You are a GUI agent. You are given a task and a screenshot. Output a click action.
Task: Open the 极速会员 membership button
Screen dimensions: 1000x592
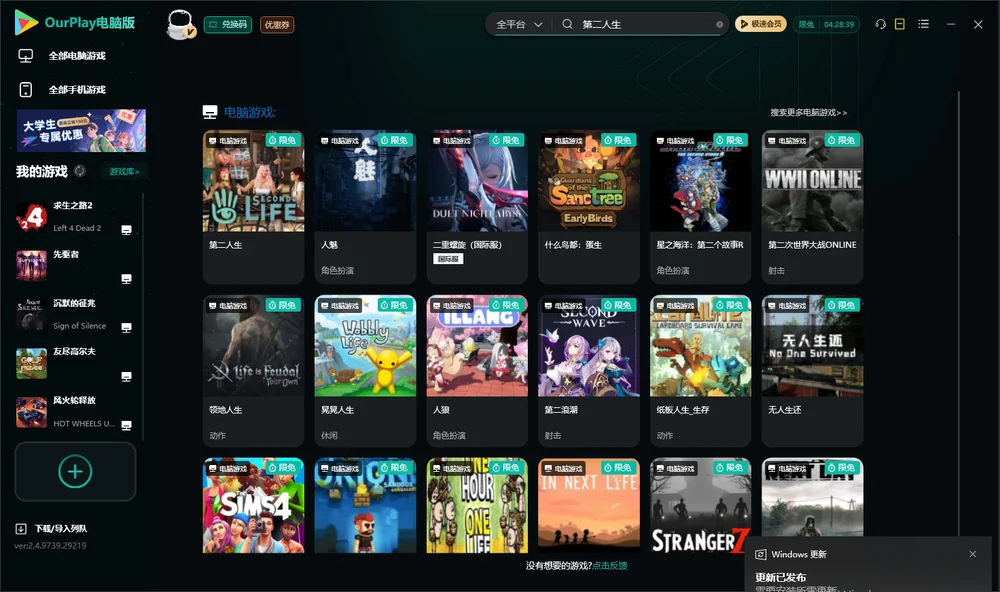pyautogui.click(x=760, y=24)
